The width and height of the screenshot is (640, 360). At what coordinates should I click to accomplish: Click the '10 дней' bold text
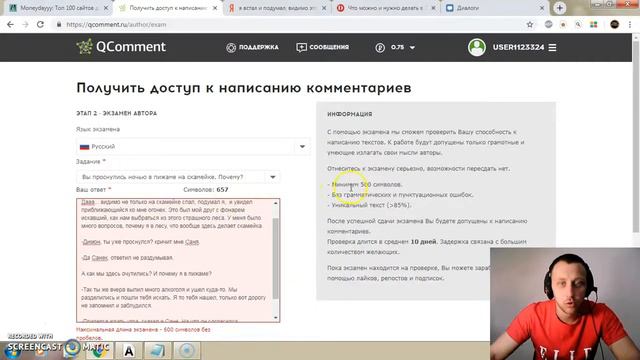coord(423,242)
